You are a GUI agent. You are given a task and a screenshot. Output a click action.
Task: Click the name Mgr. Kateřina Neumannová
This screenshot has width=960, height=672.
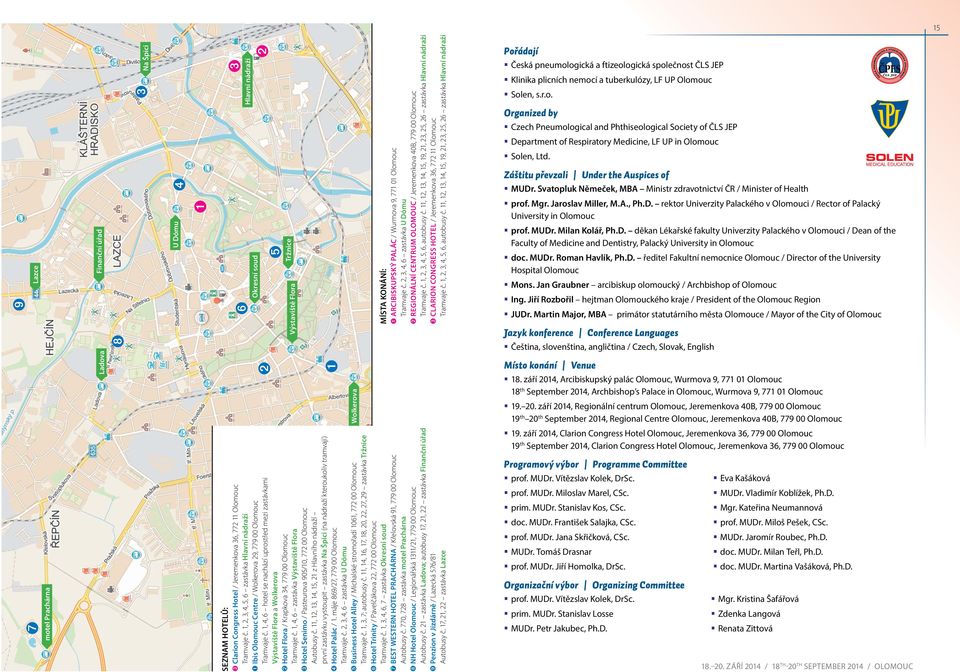(771, 507)
